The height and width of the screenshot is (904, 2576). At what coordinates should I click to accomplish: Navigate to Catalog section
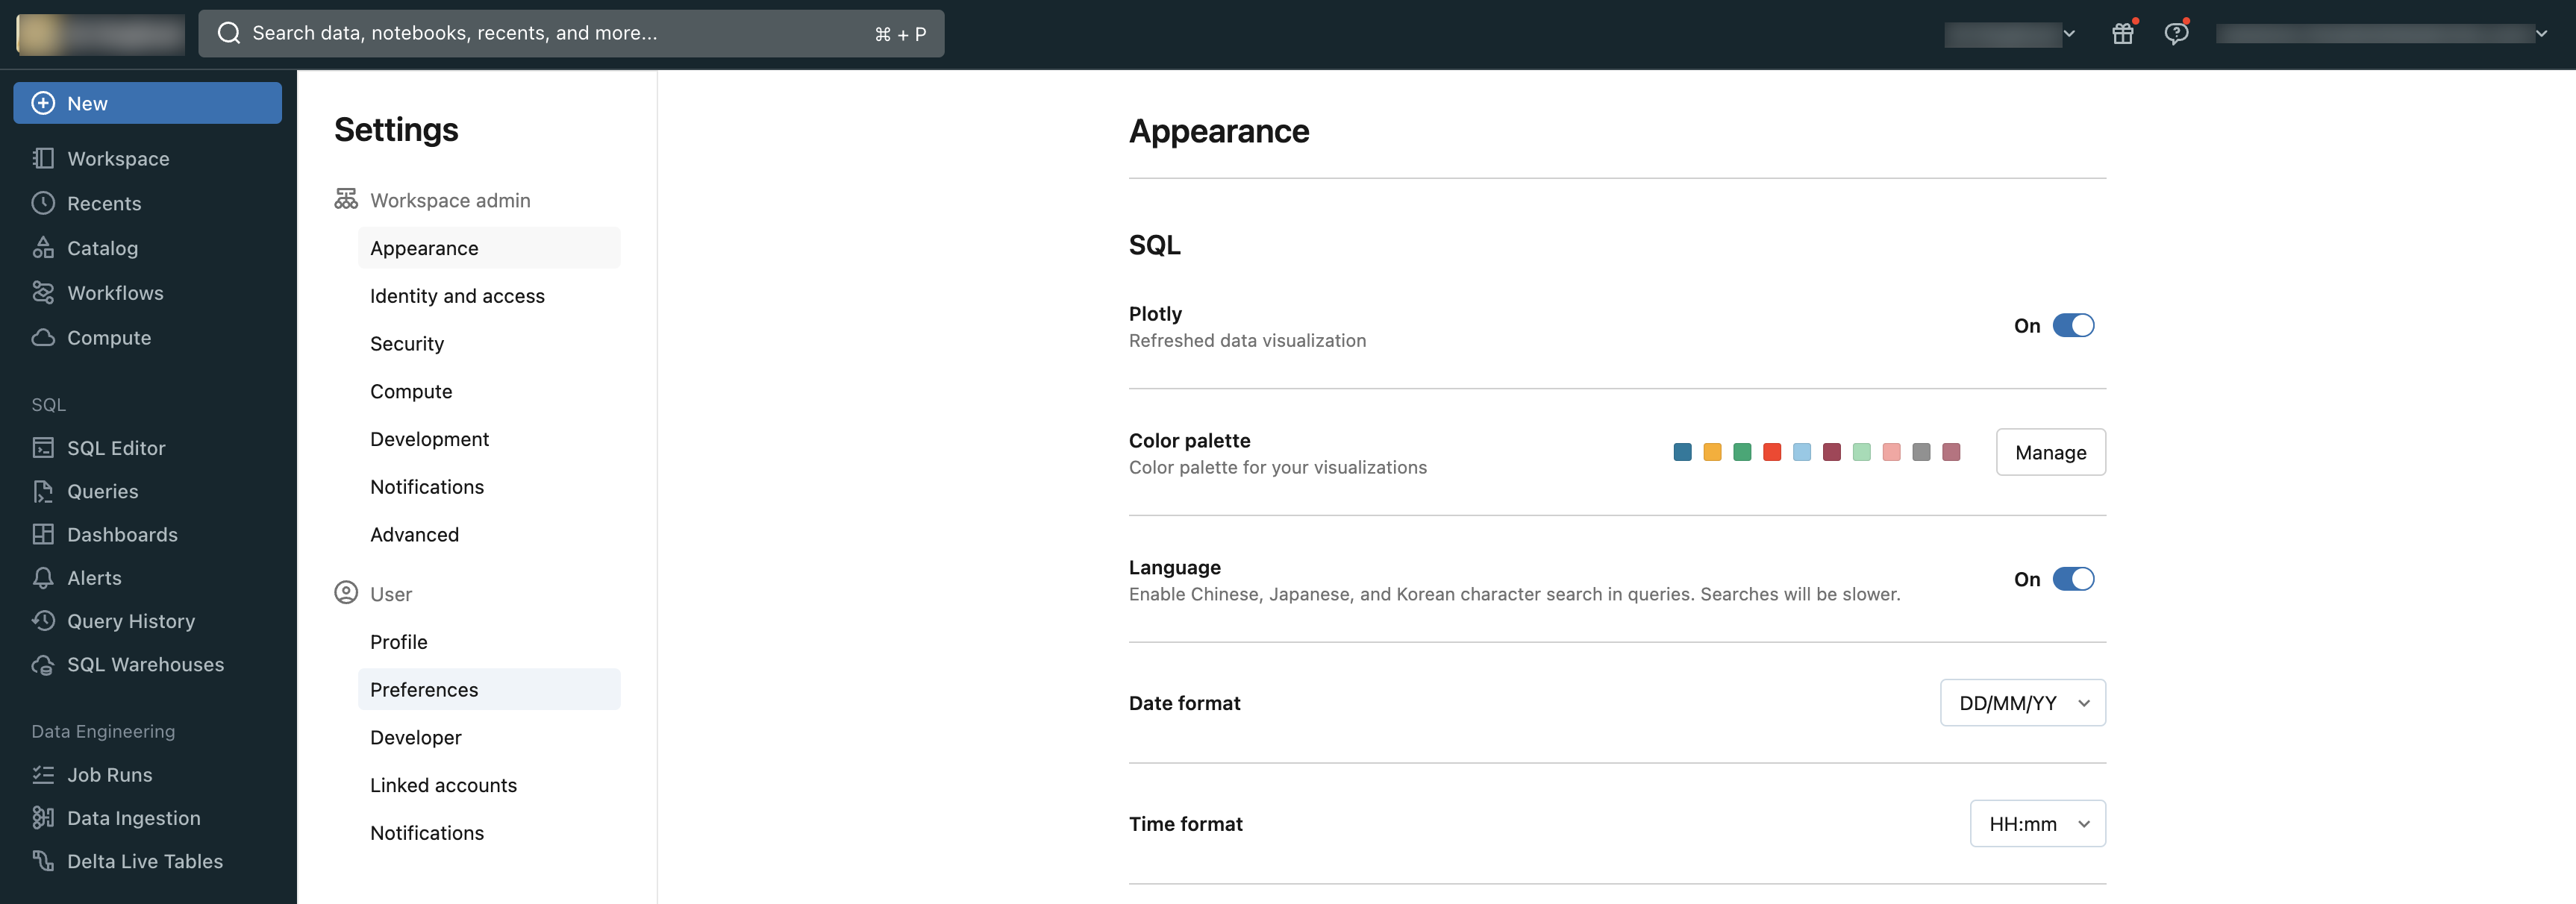point(101,249)
